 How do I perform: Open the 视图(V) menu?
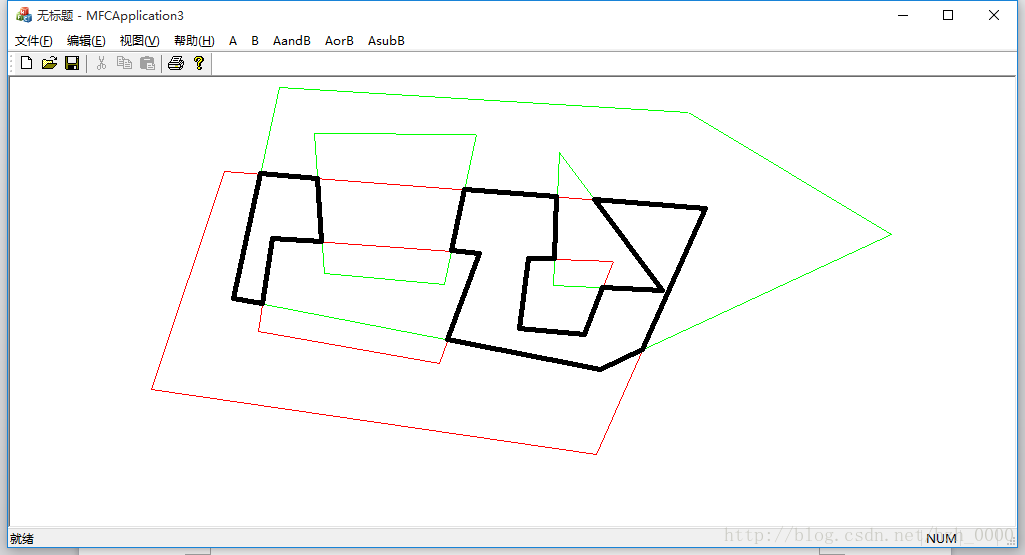click(139, 41)
